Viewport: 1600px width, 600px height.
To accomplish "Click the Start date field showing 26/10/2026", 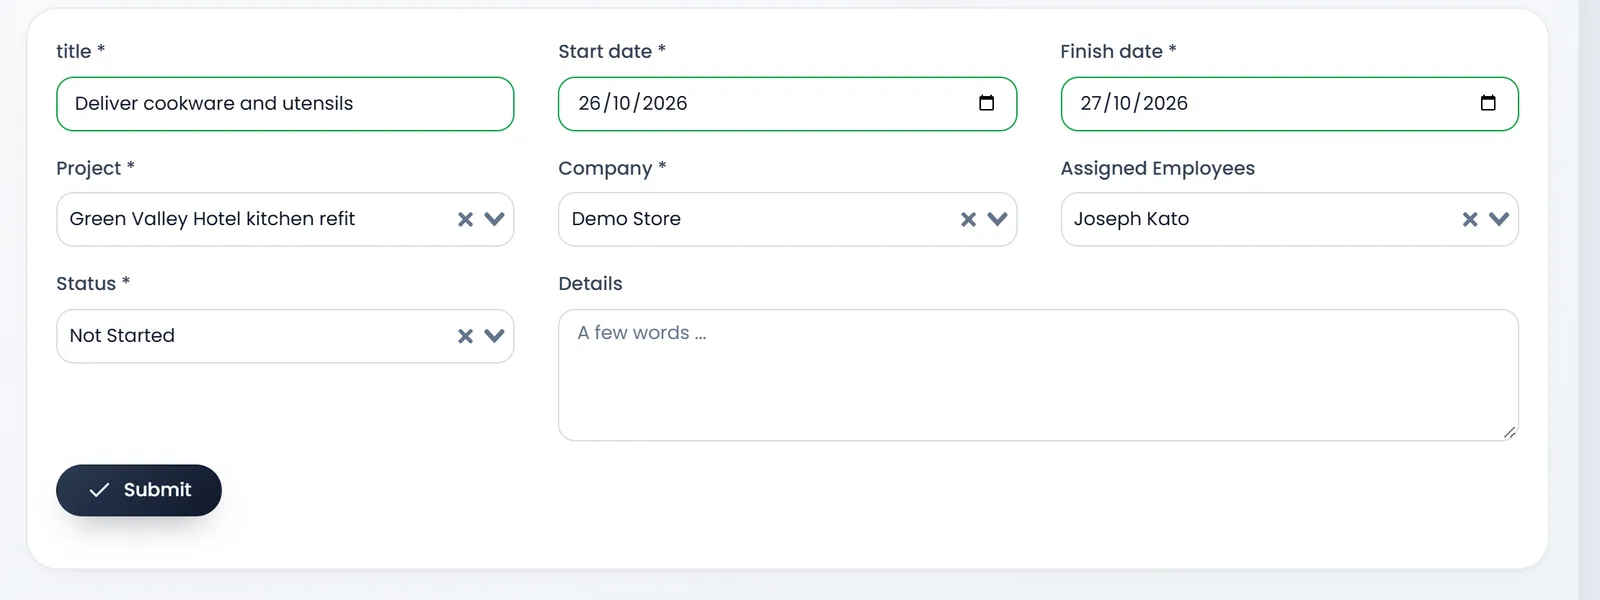I will (x=787, y=104).
